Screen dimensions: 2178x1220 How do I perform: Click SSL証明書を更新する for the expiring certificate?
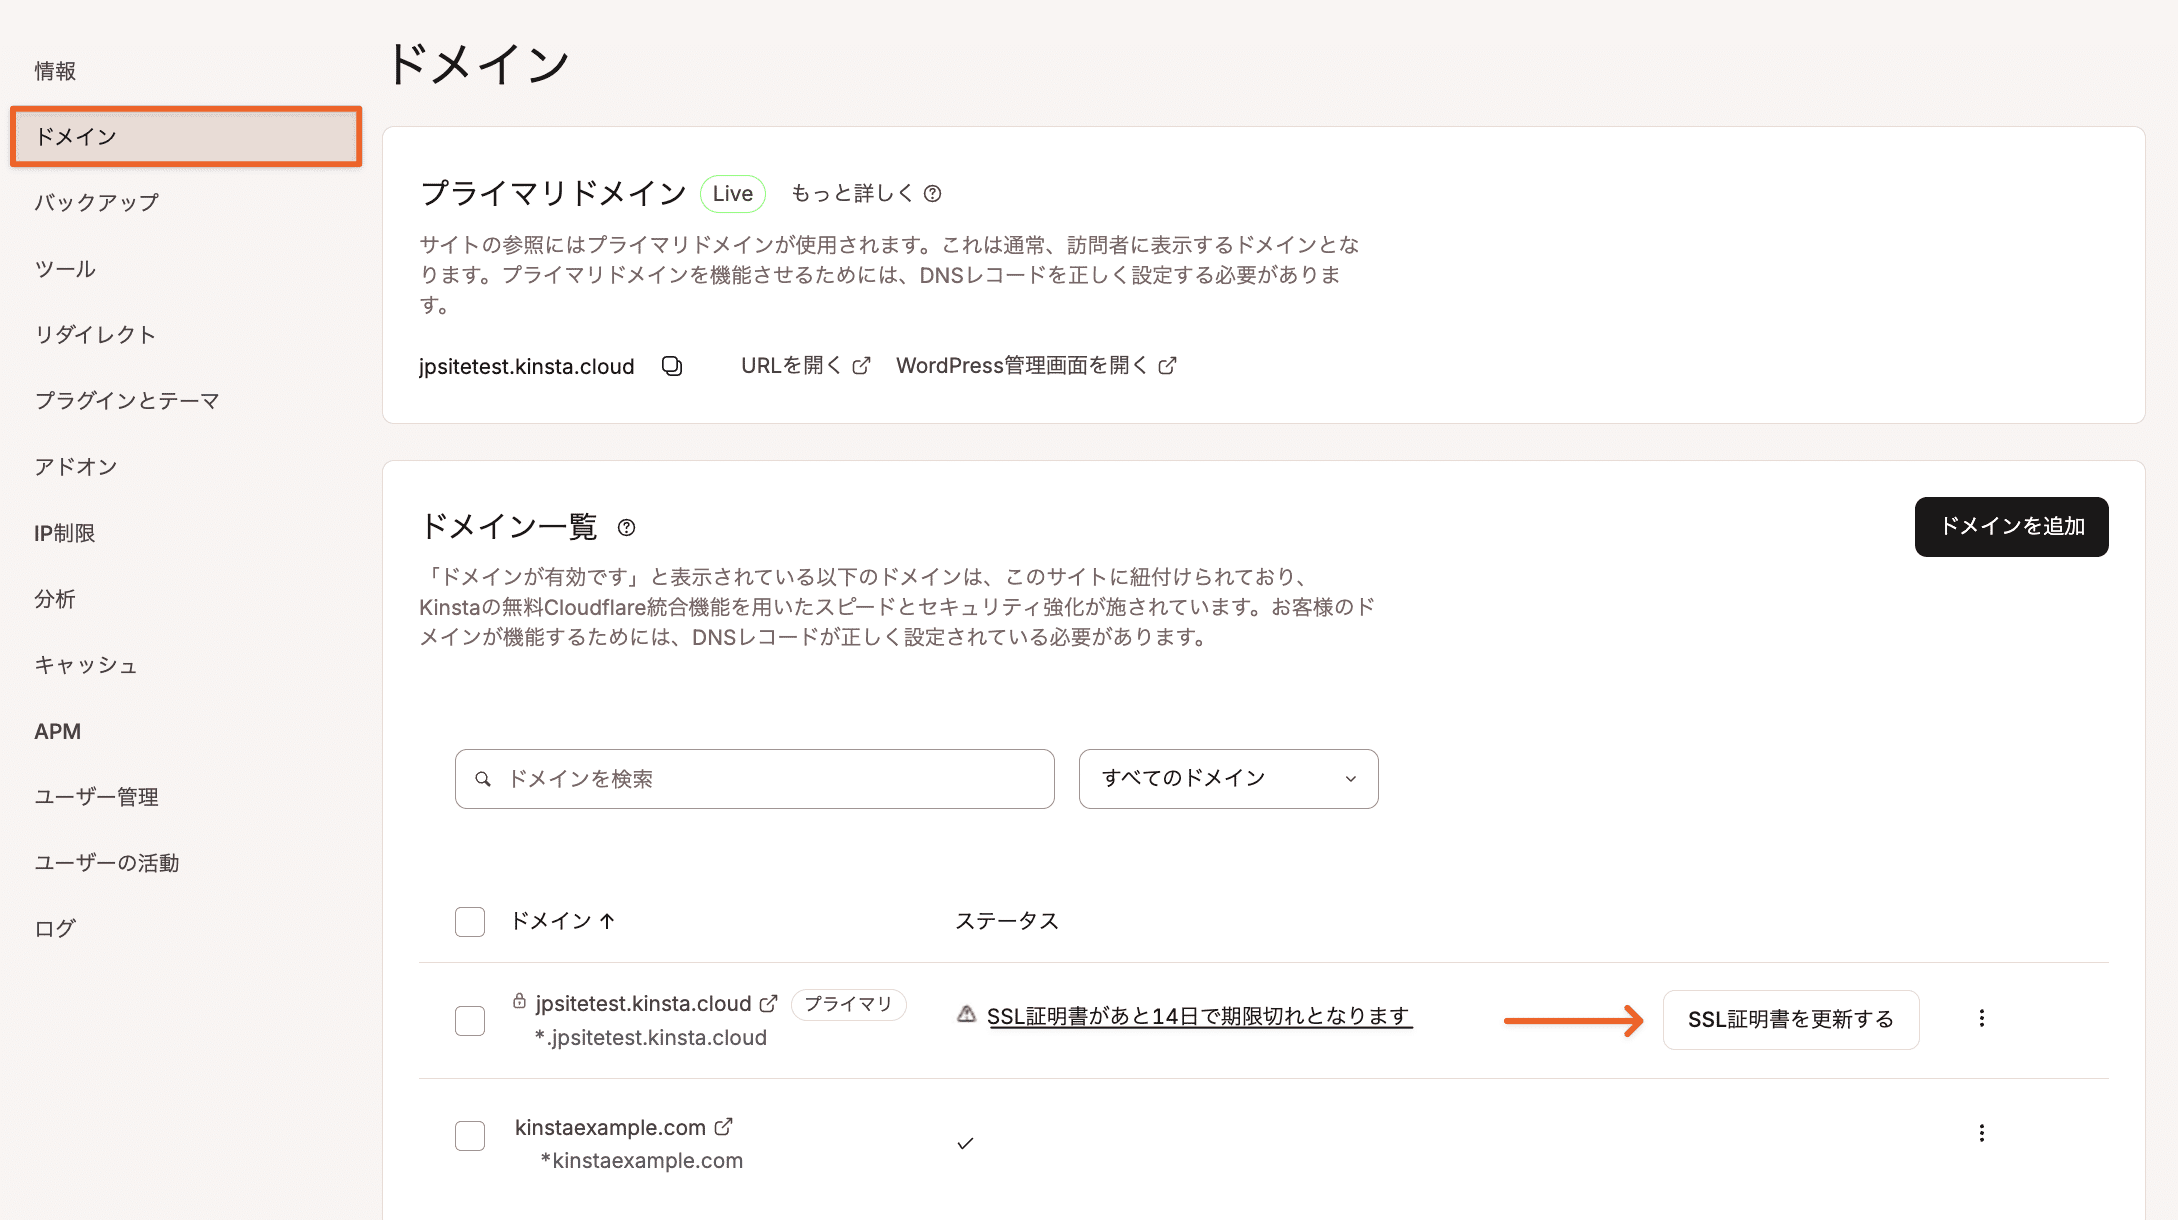pos(1790,1019)
